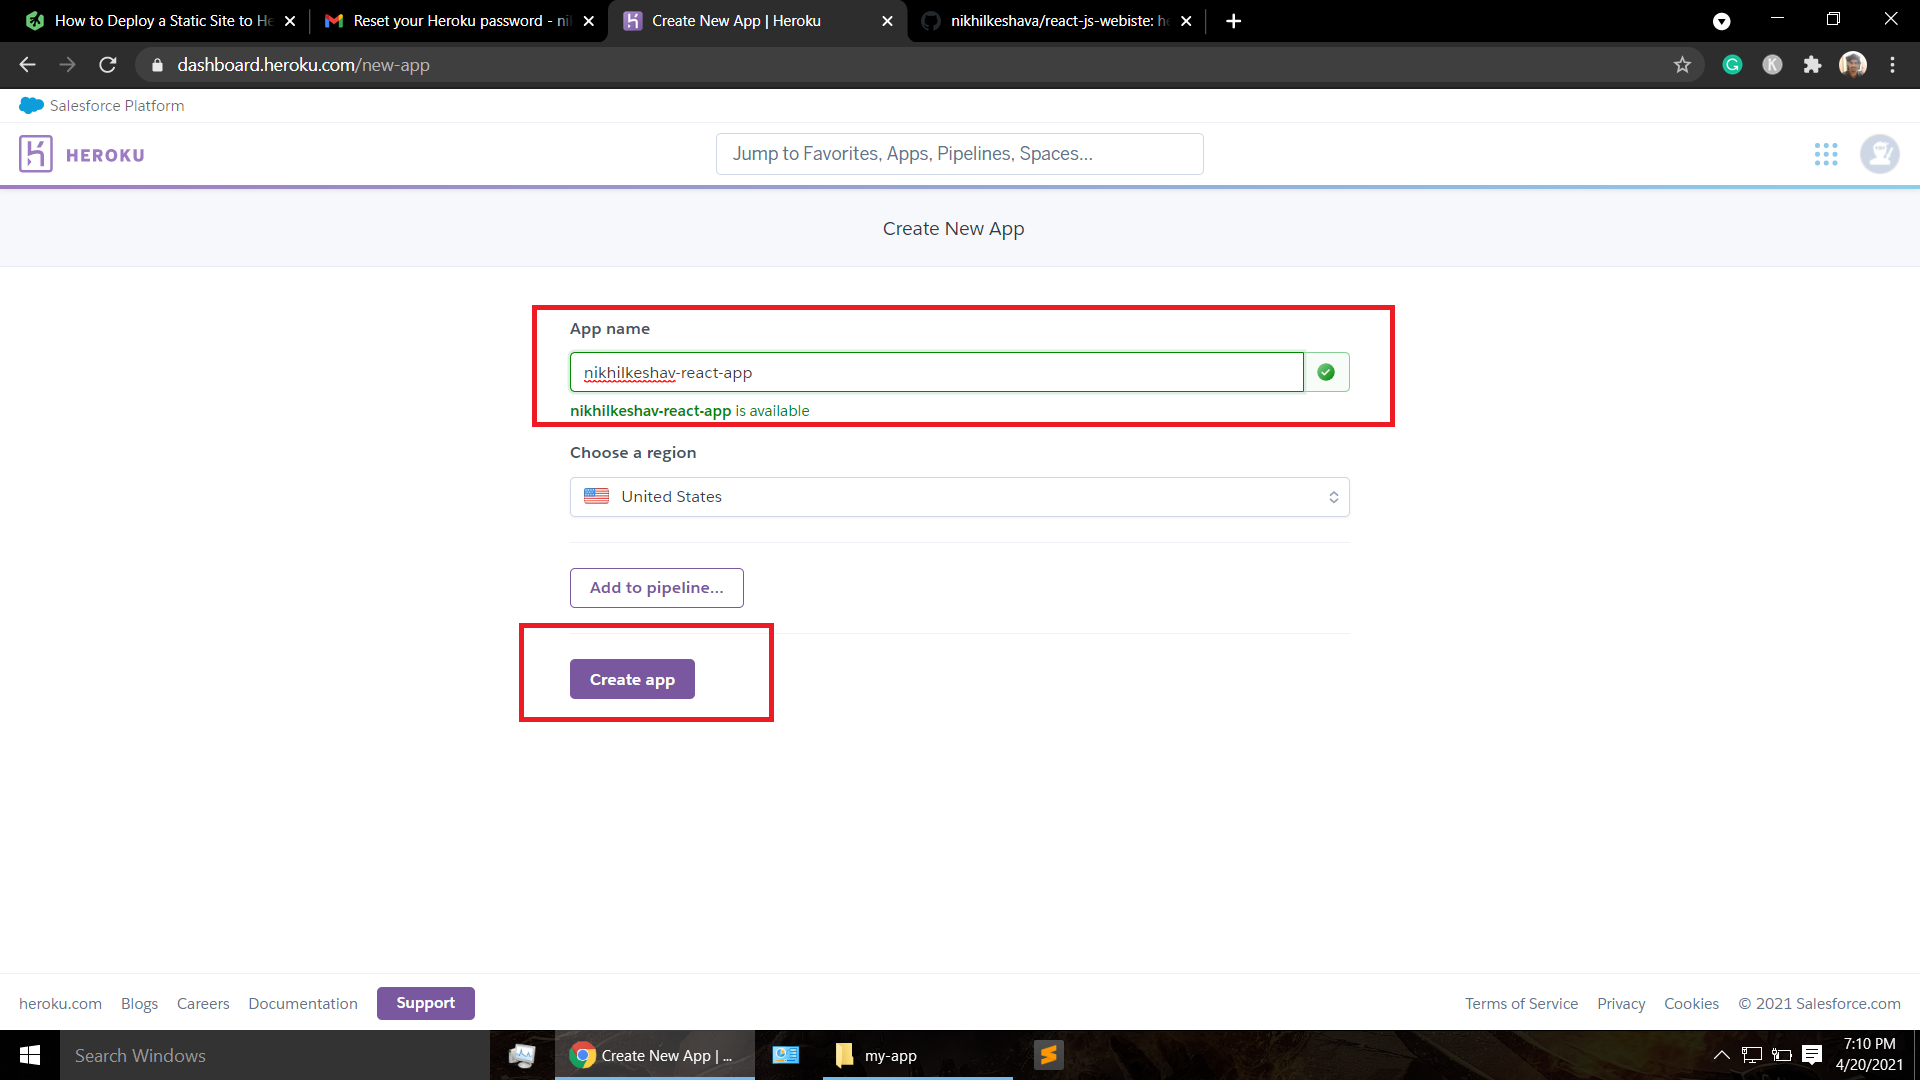This screenshot has width=1920, height=1080.
Task: Open the Grammarly extension icon
Action: tap(1732, 65)
